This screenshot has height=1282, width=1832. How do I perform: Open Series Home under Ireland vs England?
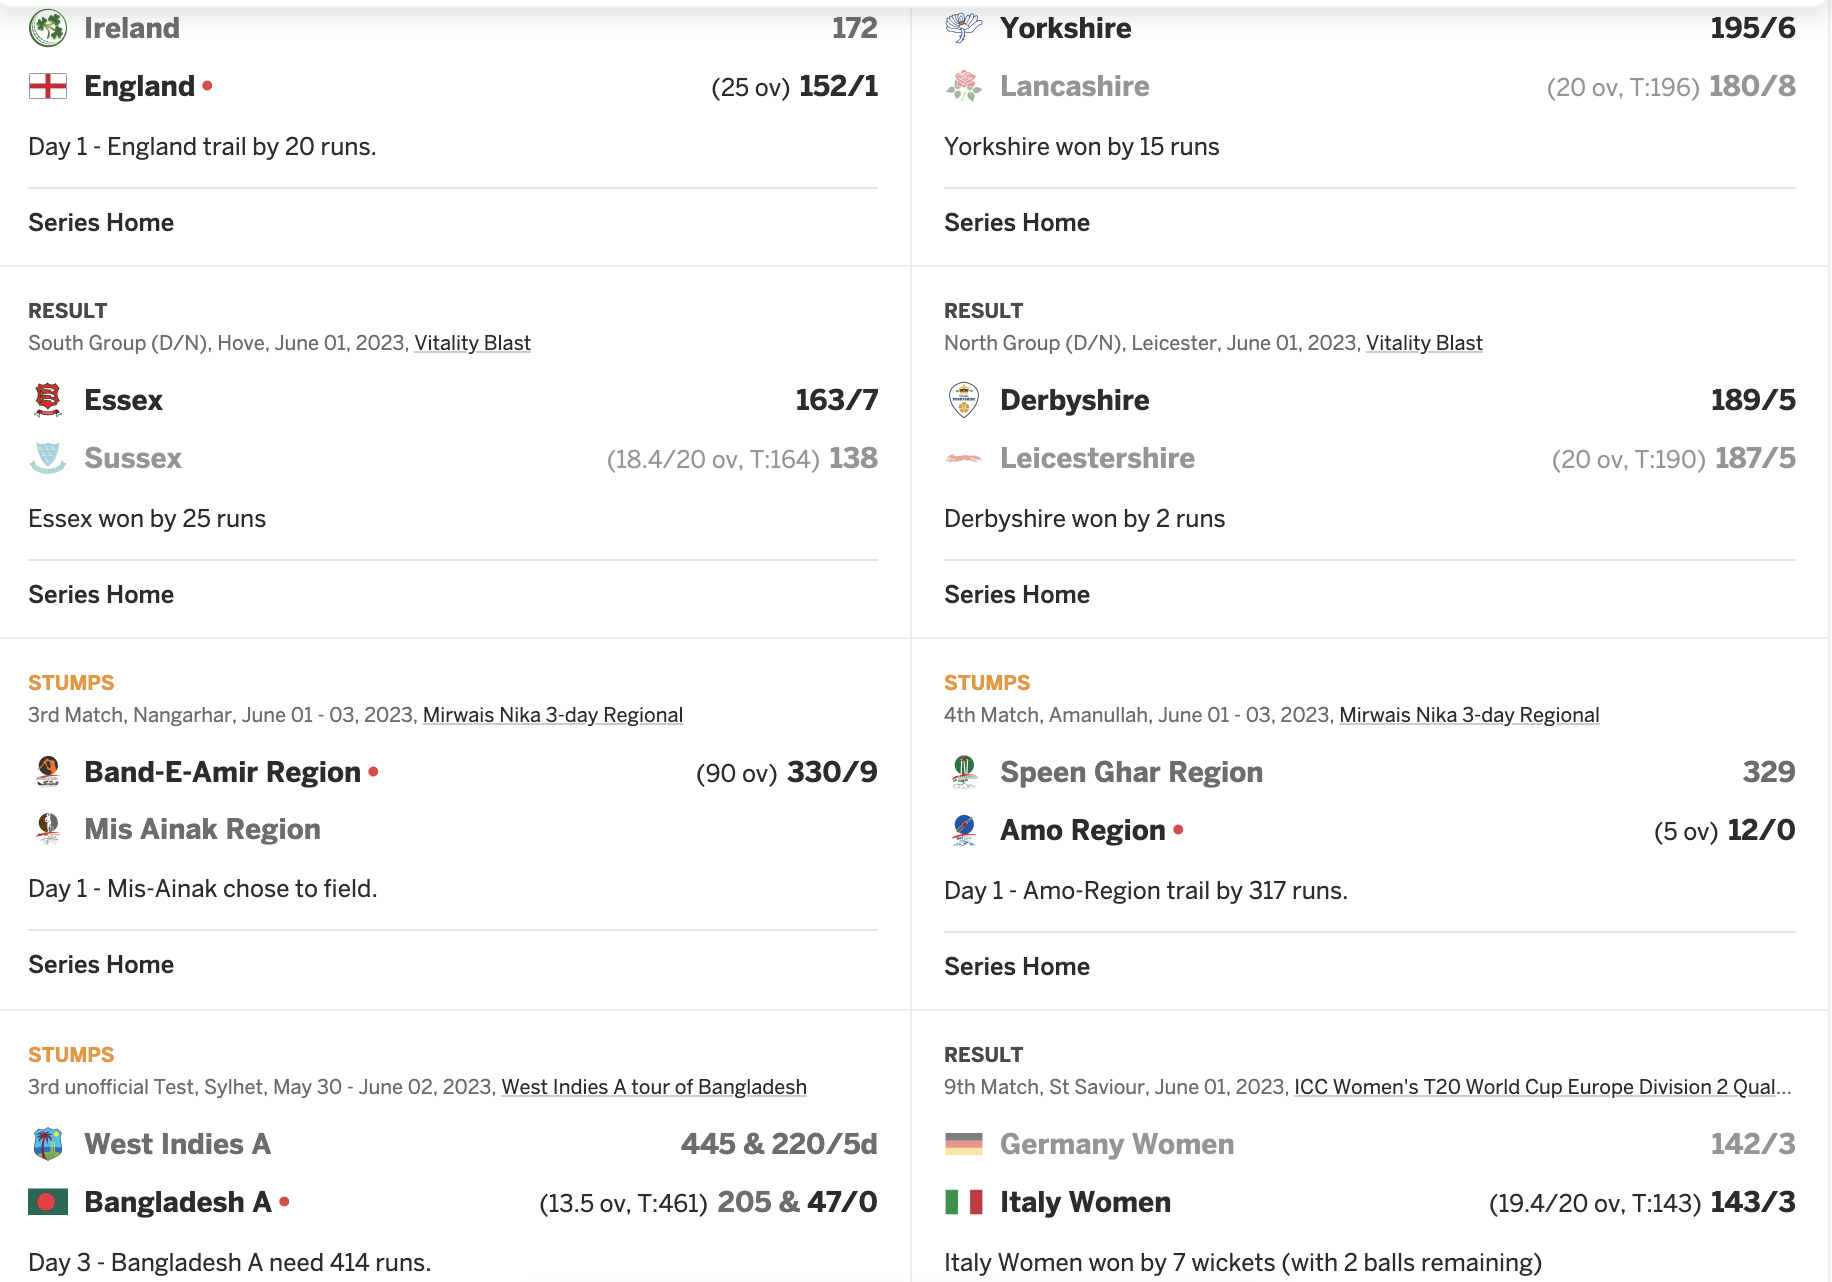(x=101, y=223)
